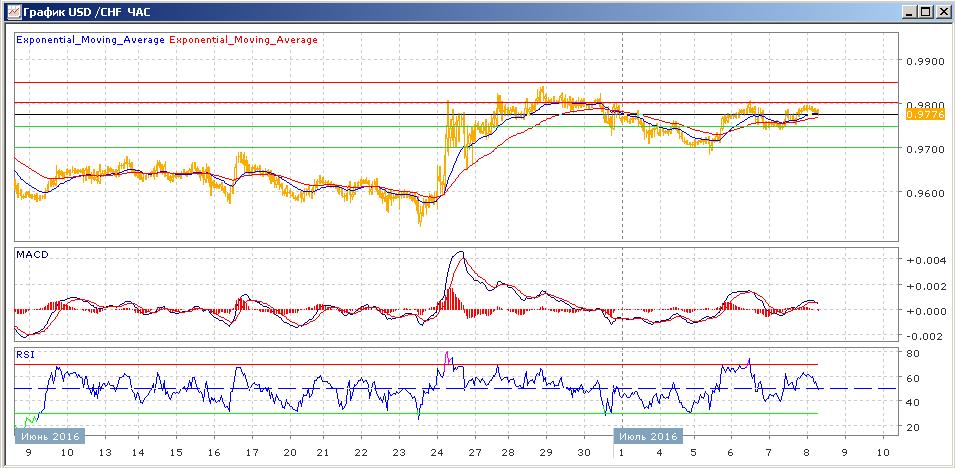Click date label 27 on time axis

pyautogui.click(x=474, y=453)
